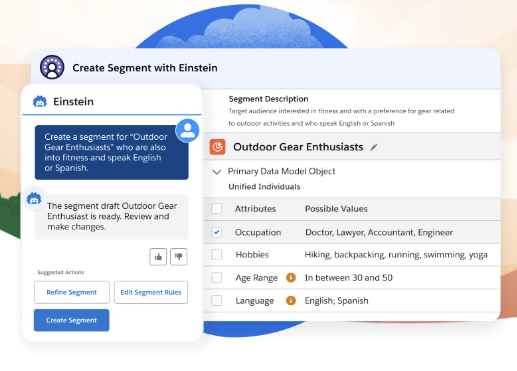Click Einstein's segment draft reply message
Viewport: 517px width, 371px height.
tap(111, 217)
